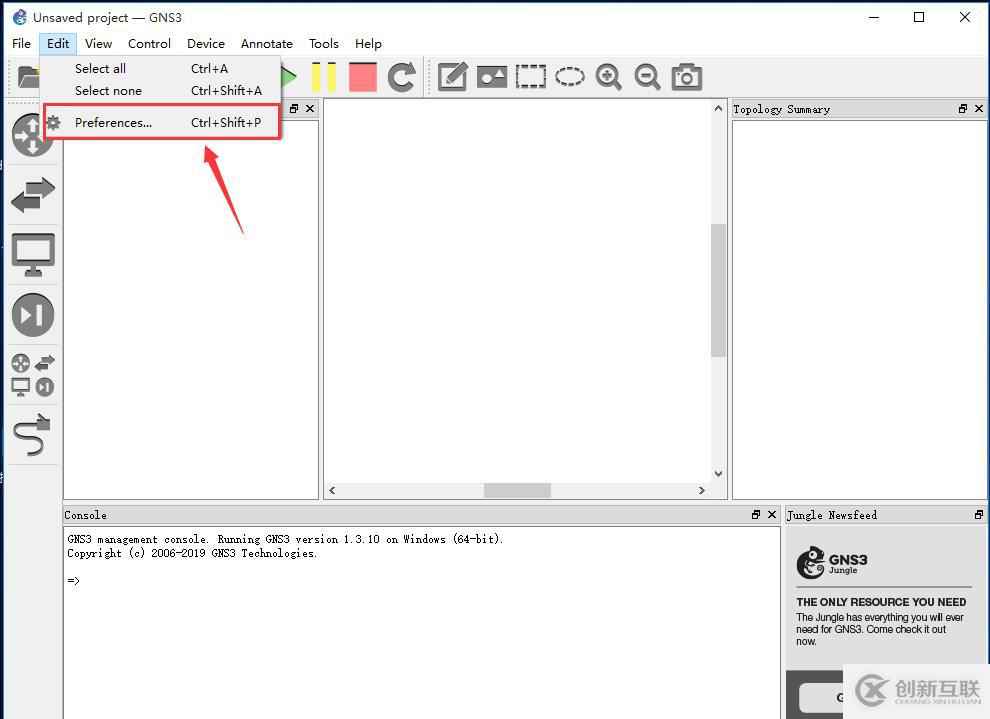
Task: Open the Help menu
Action: coord(368,44)
